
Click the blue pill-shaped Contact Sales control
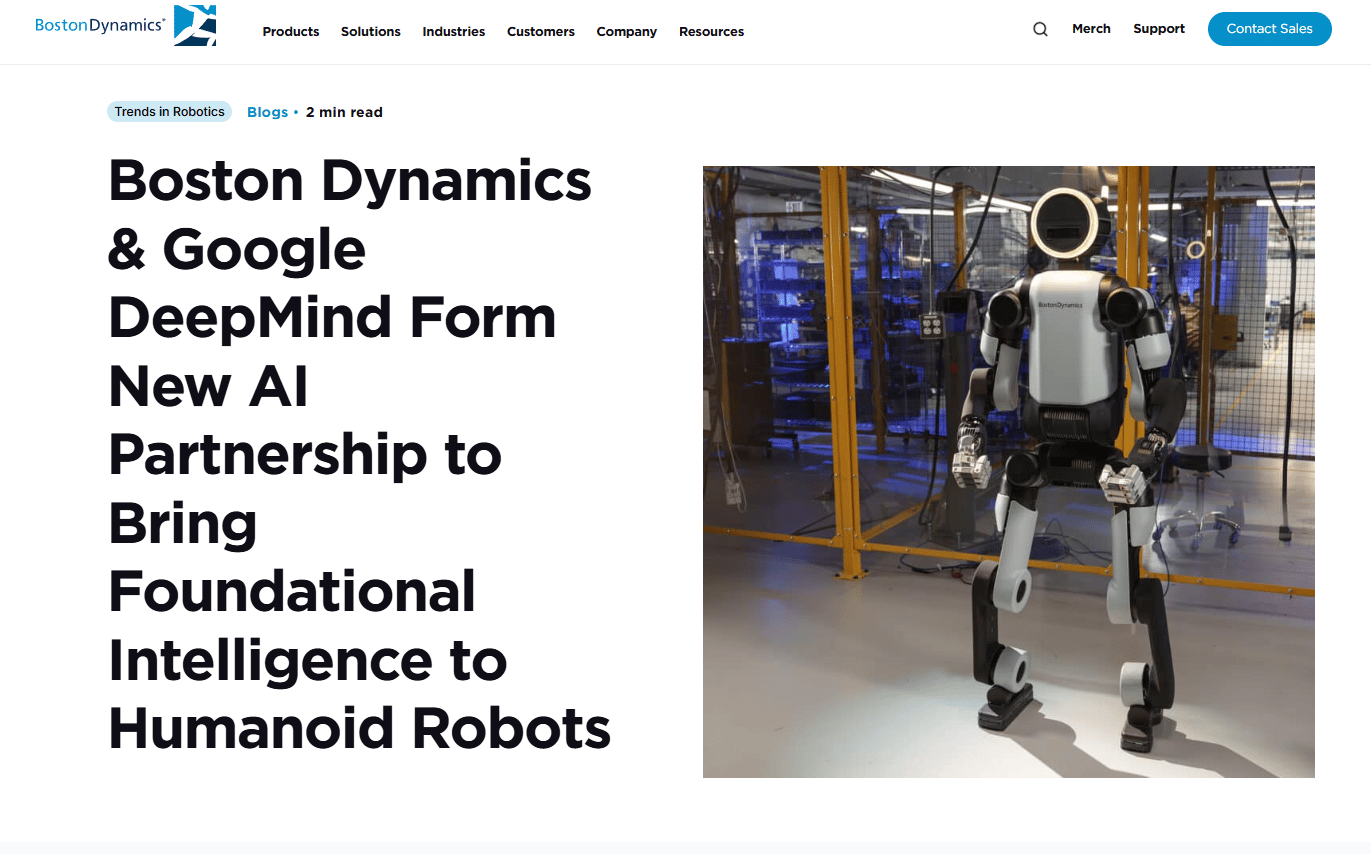1269,29
